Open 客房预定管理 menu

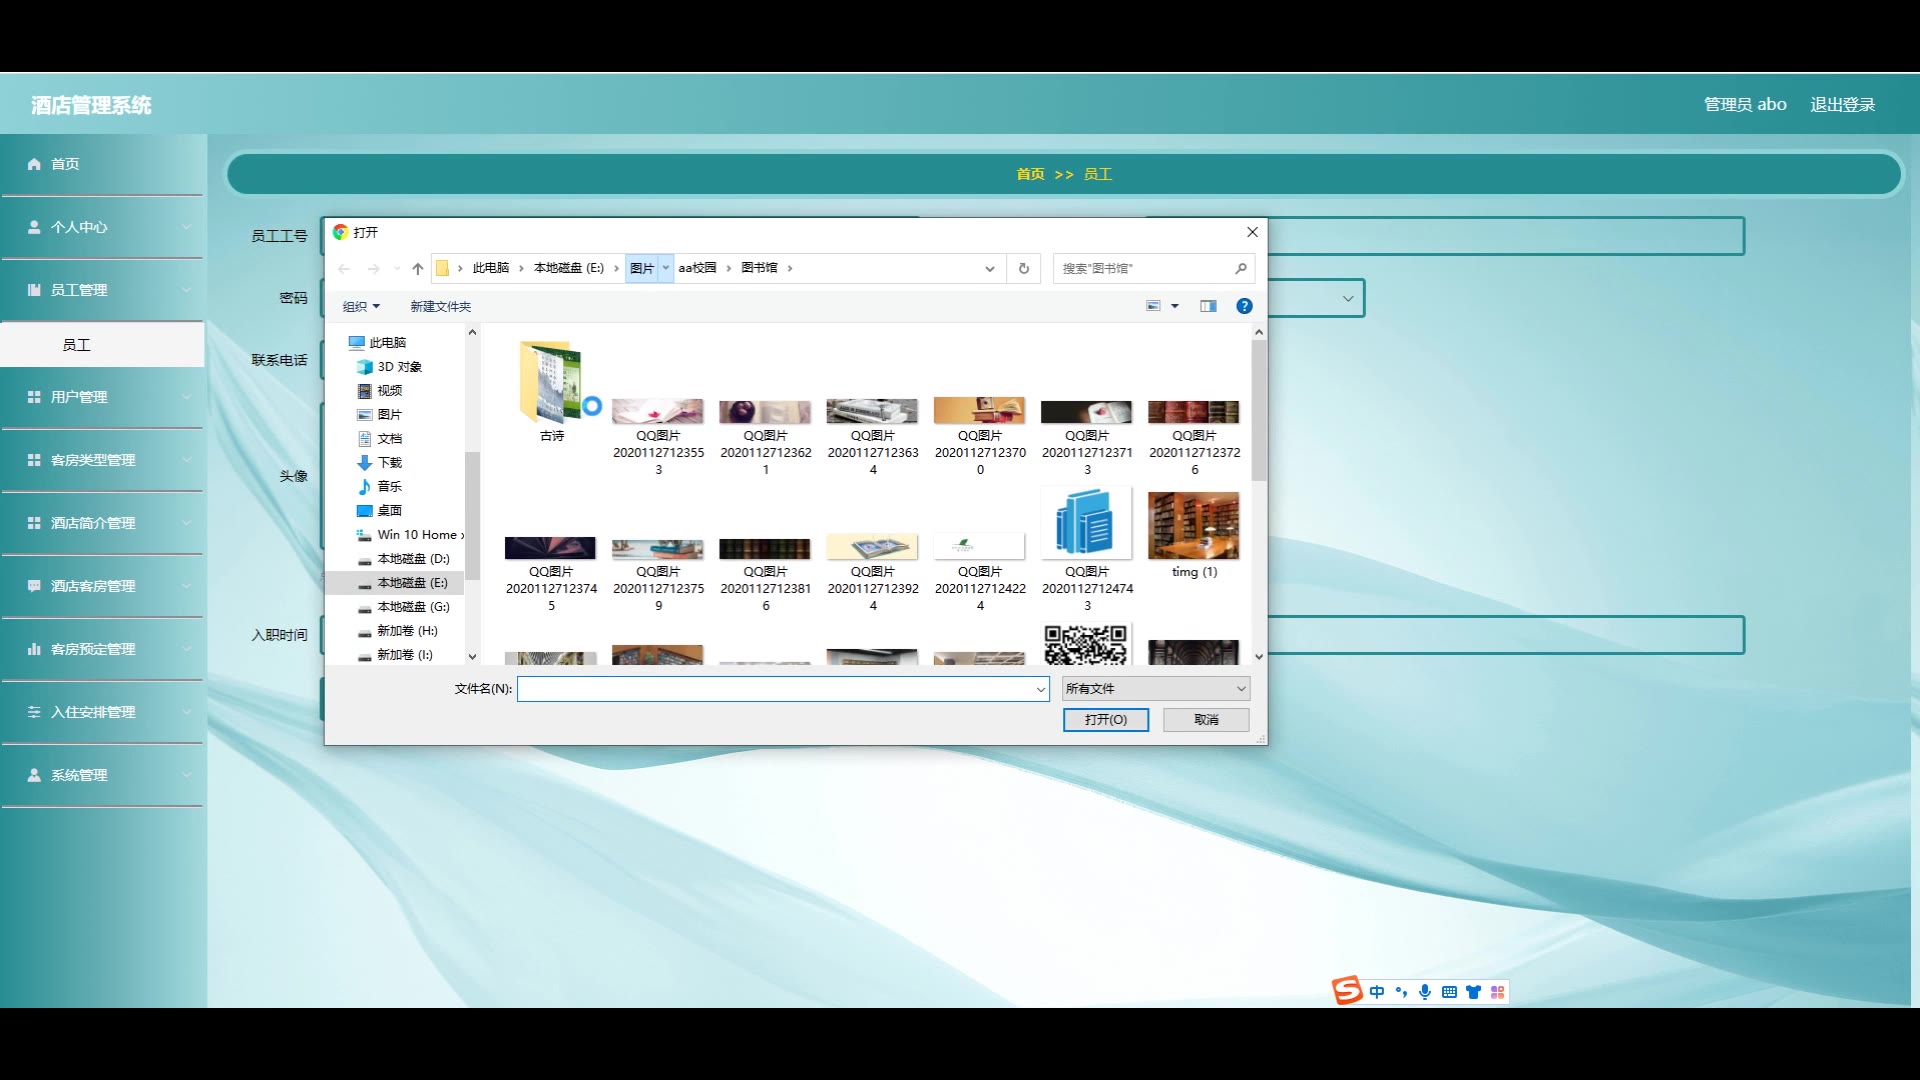point(102,649)
